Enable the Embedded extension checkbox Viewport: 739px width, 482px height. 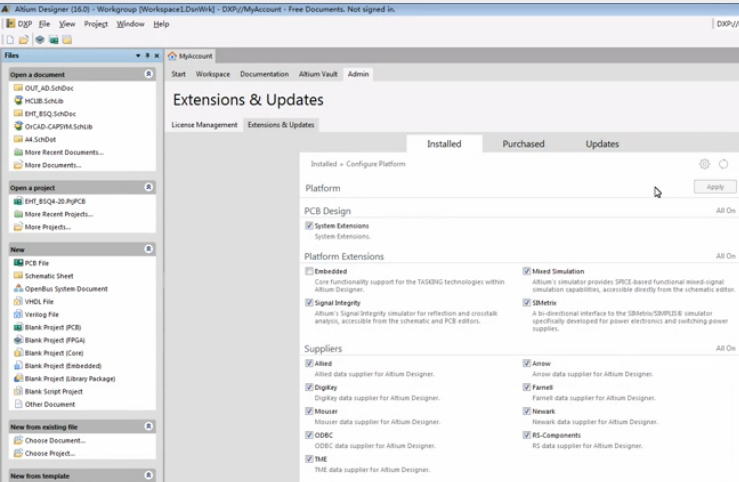309,271
